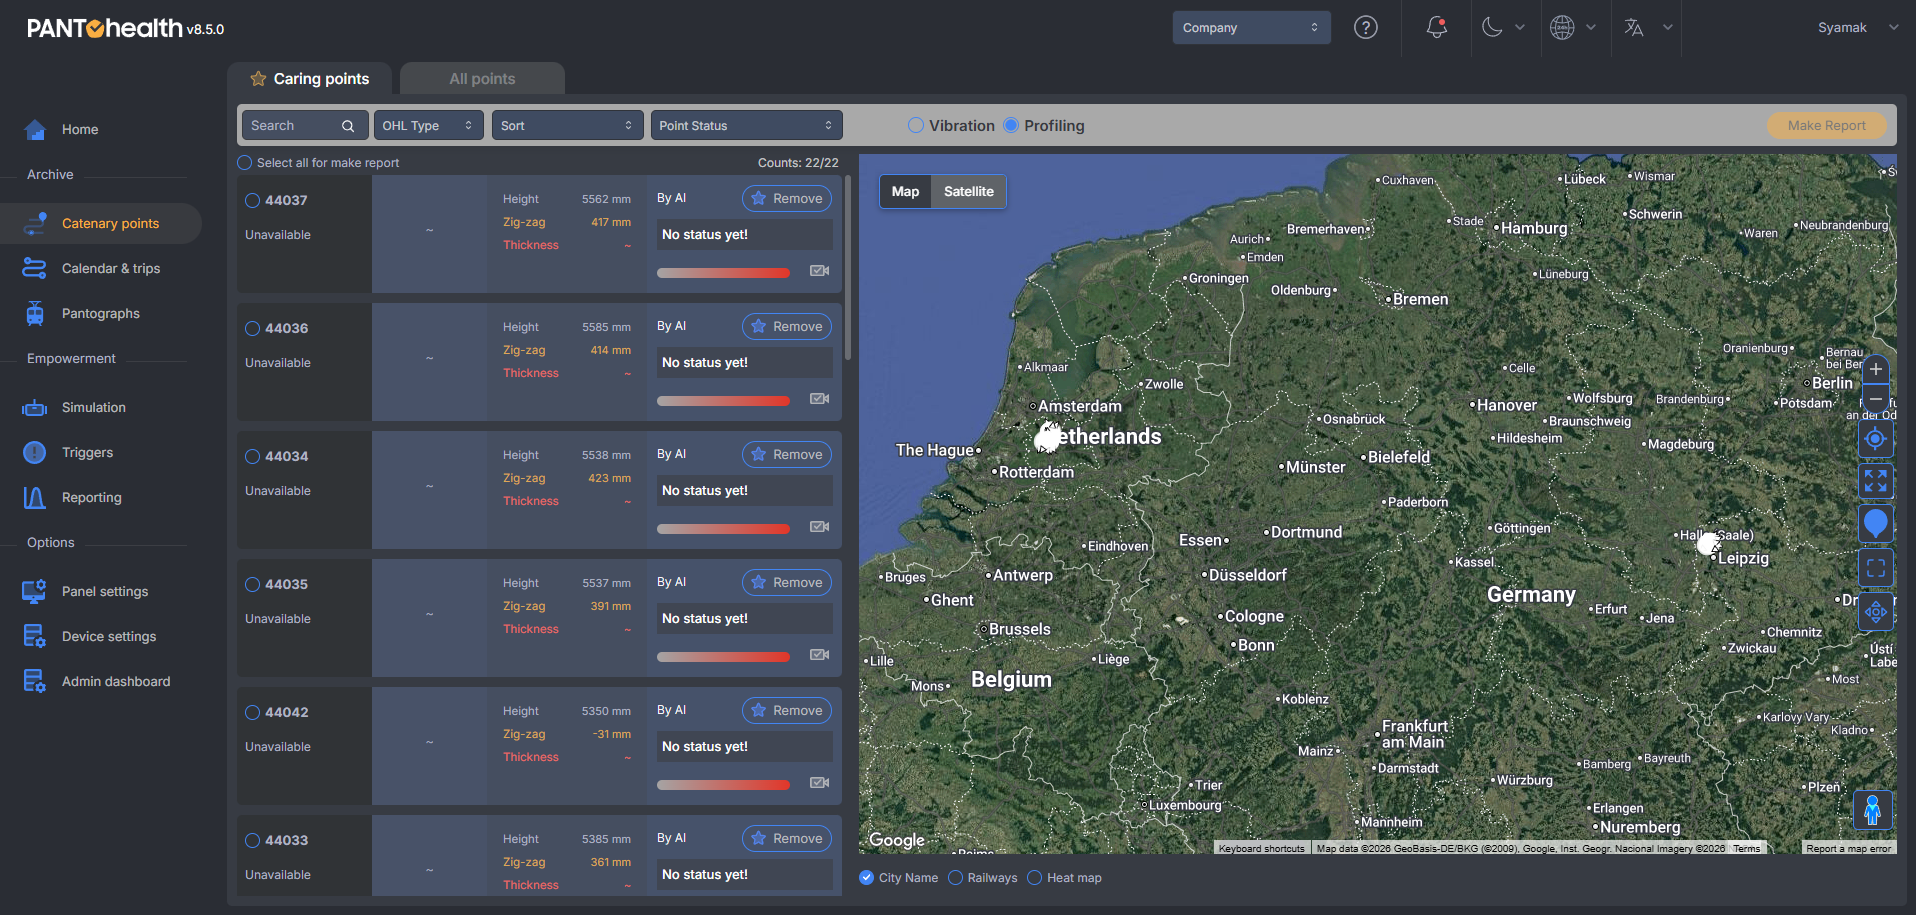Open the Sort dropdown

566,126
